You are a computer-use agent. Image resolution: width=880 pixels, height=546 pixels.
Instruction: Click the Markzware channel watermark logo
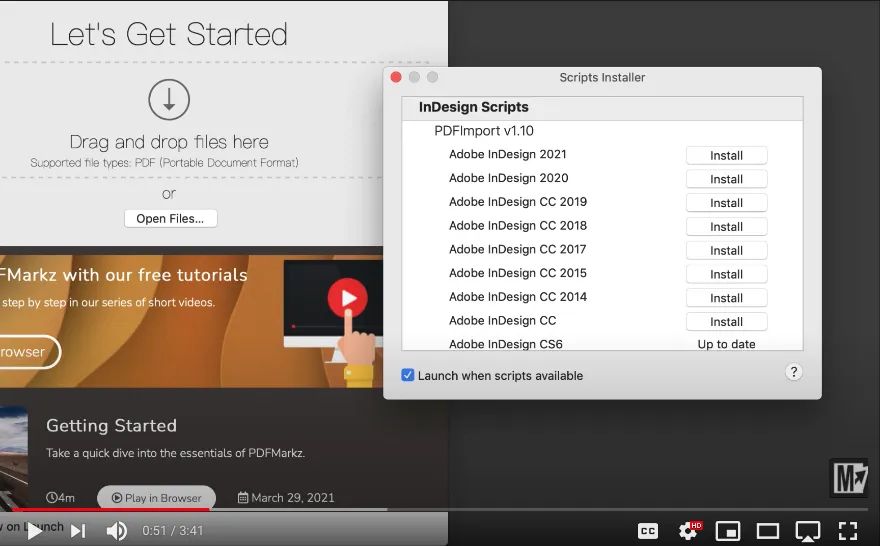click(x=849, y=478)
